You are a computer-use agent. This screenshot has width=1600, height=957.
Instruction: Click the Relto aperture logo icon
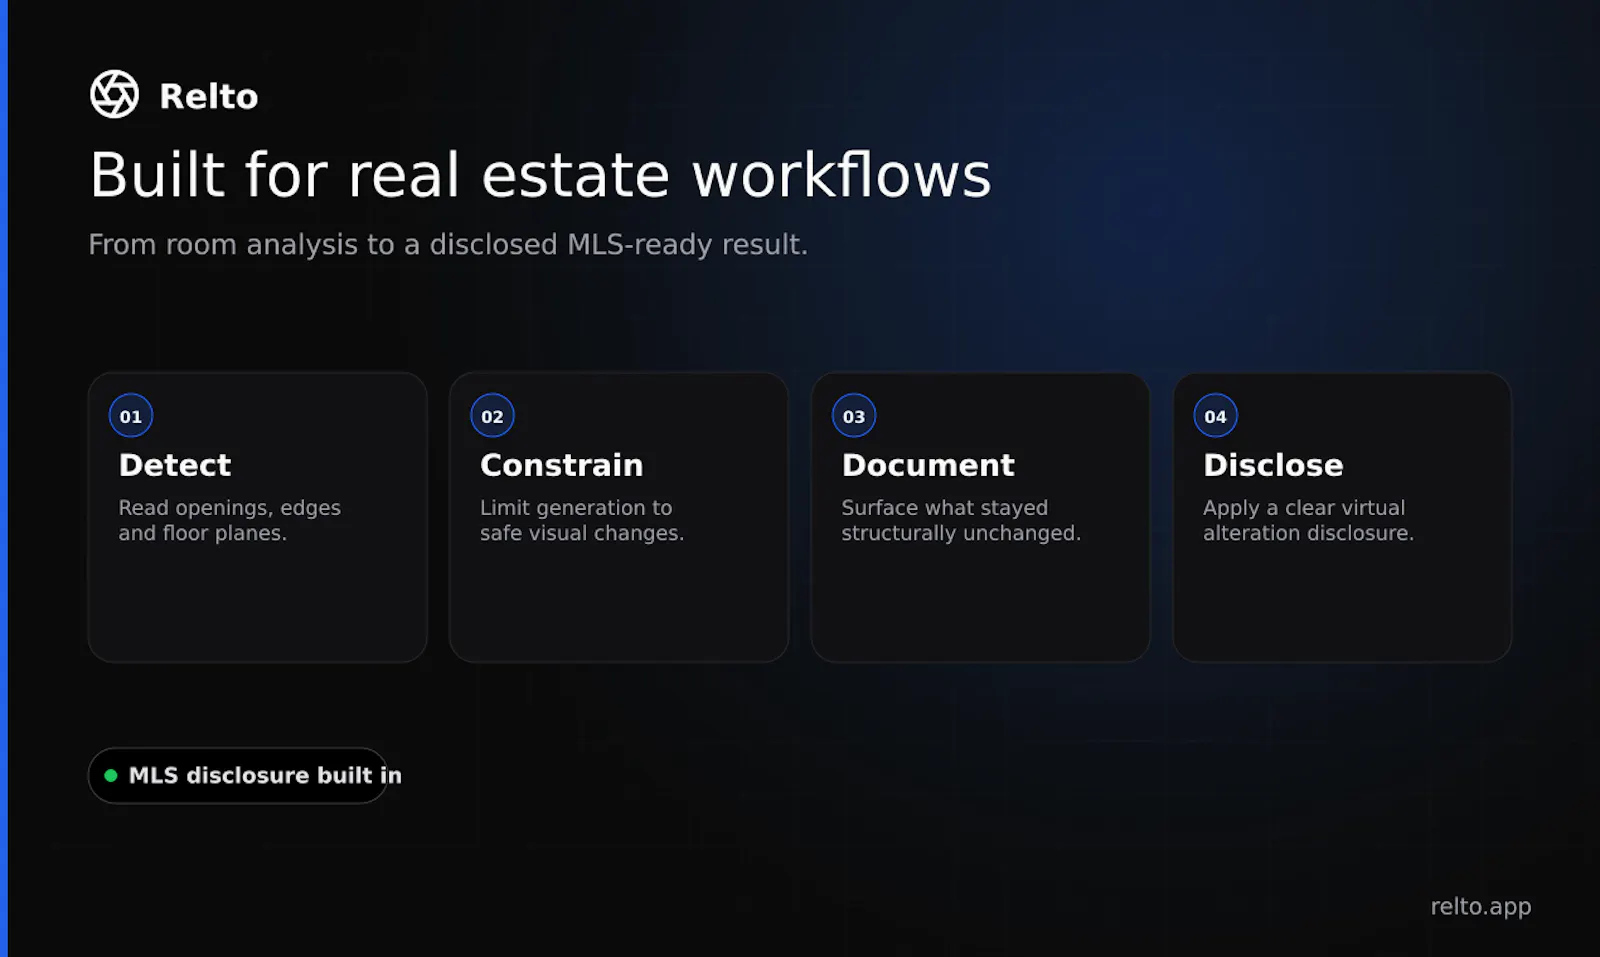coord(115,95)
